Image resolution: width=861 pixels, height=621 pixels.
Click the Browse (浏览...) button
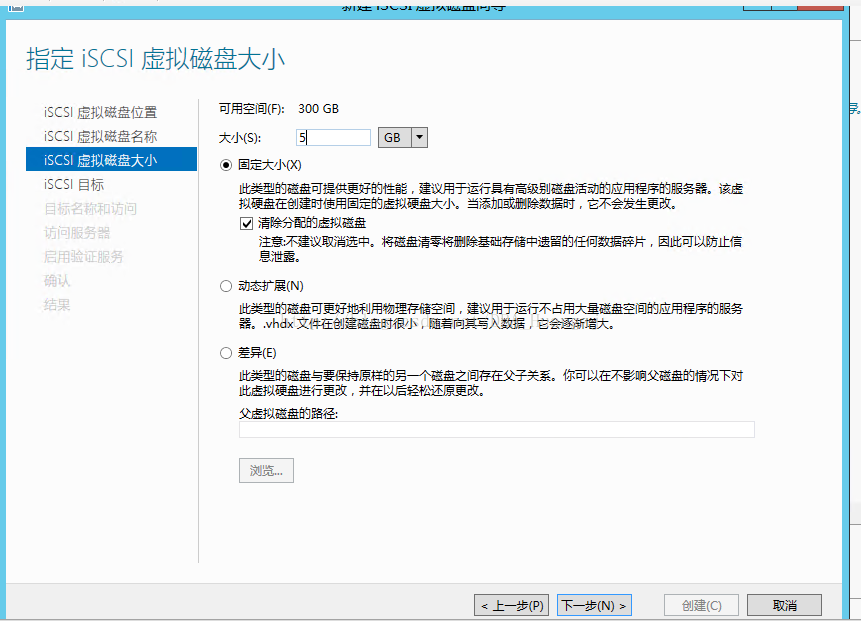point(266,471)
